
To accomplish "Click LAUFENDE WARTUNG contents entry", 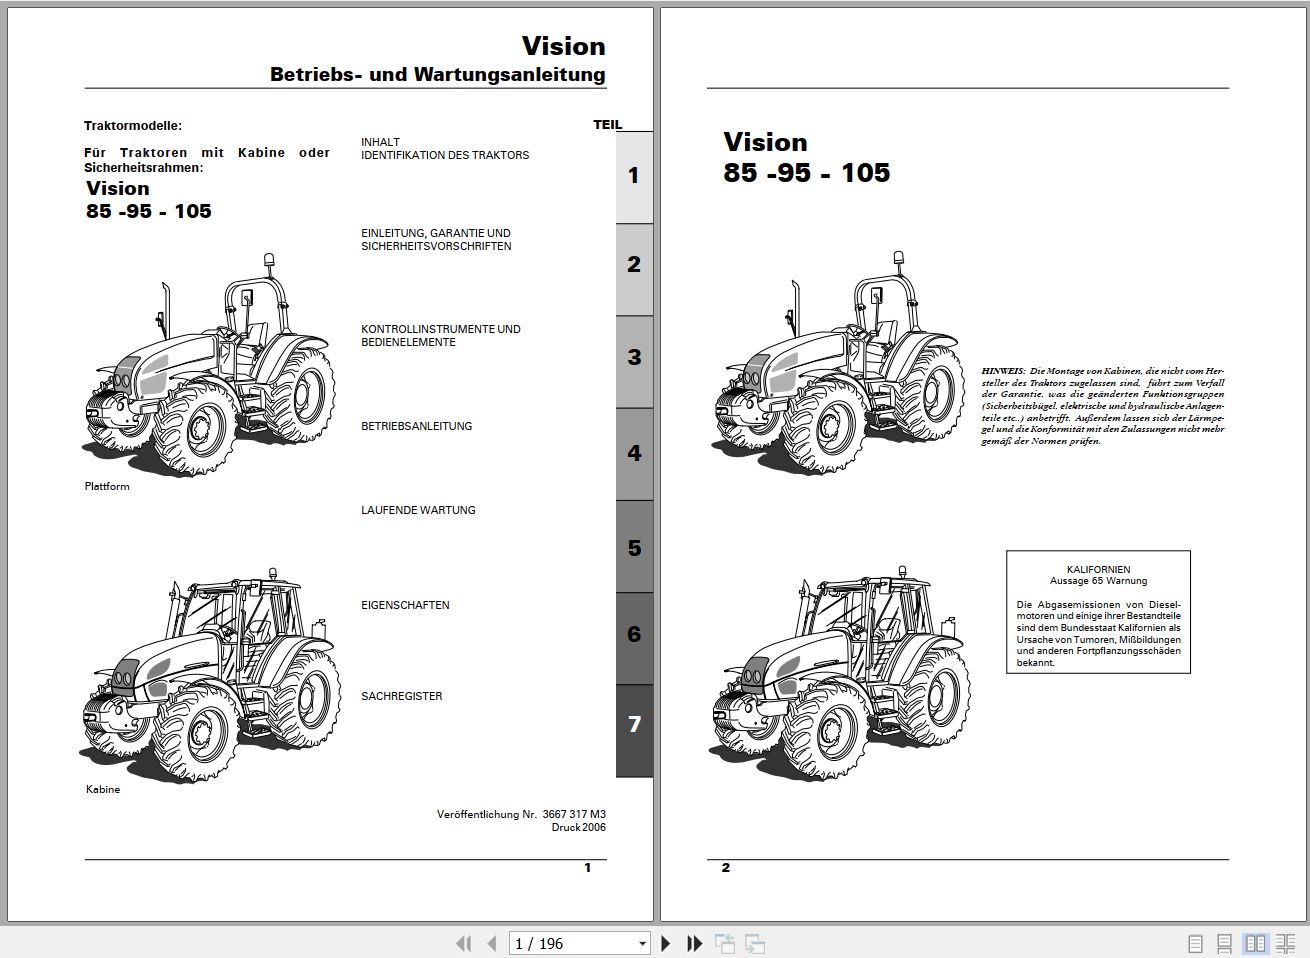I will coord(418,510).
